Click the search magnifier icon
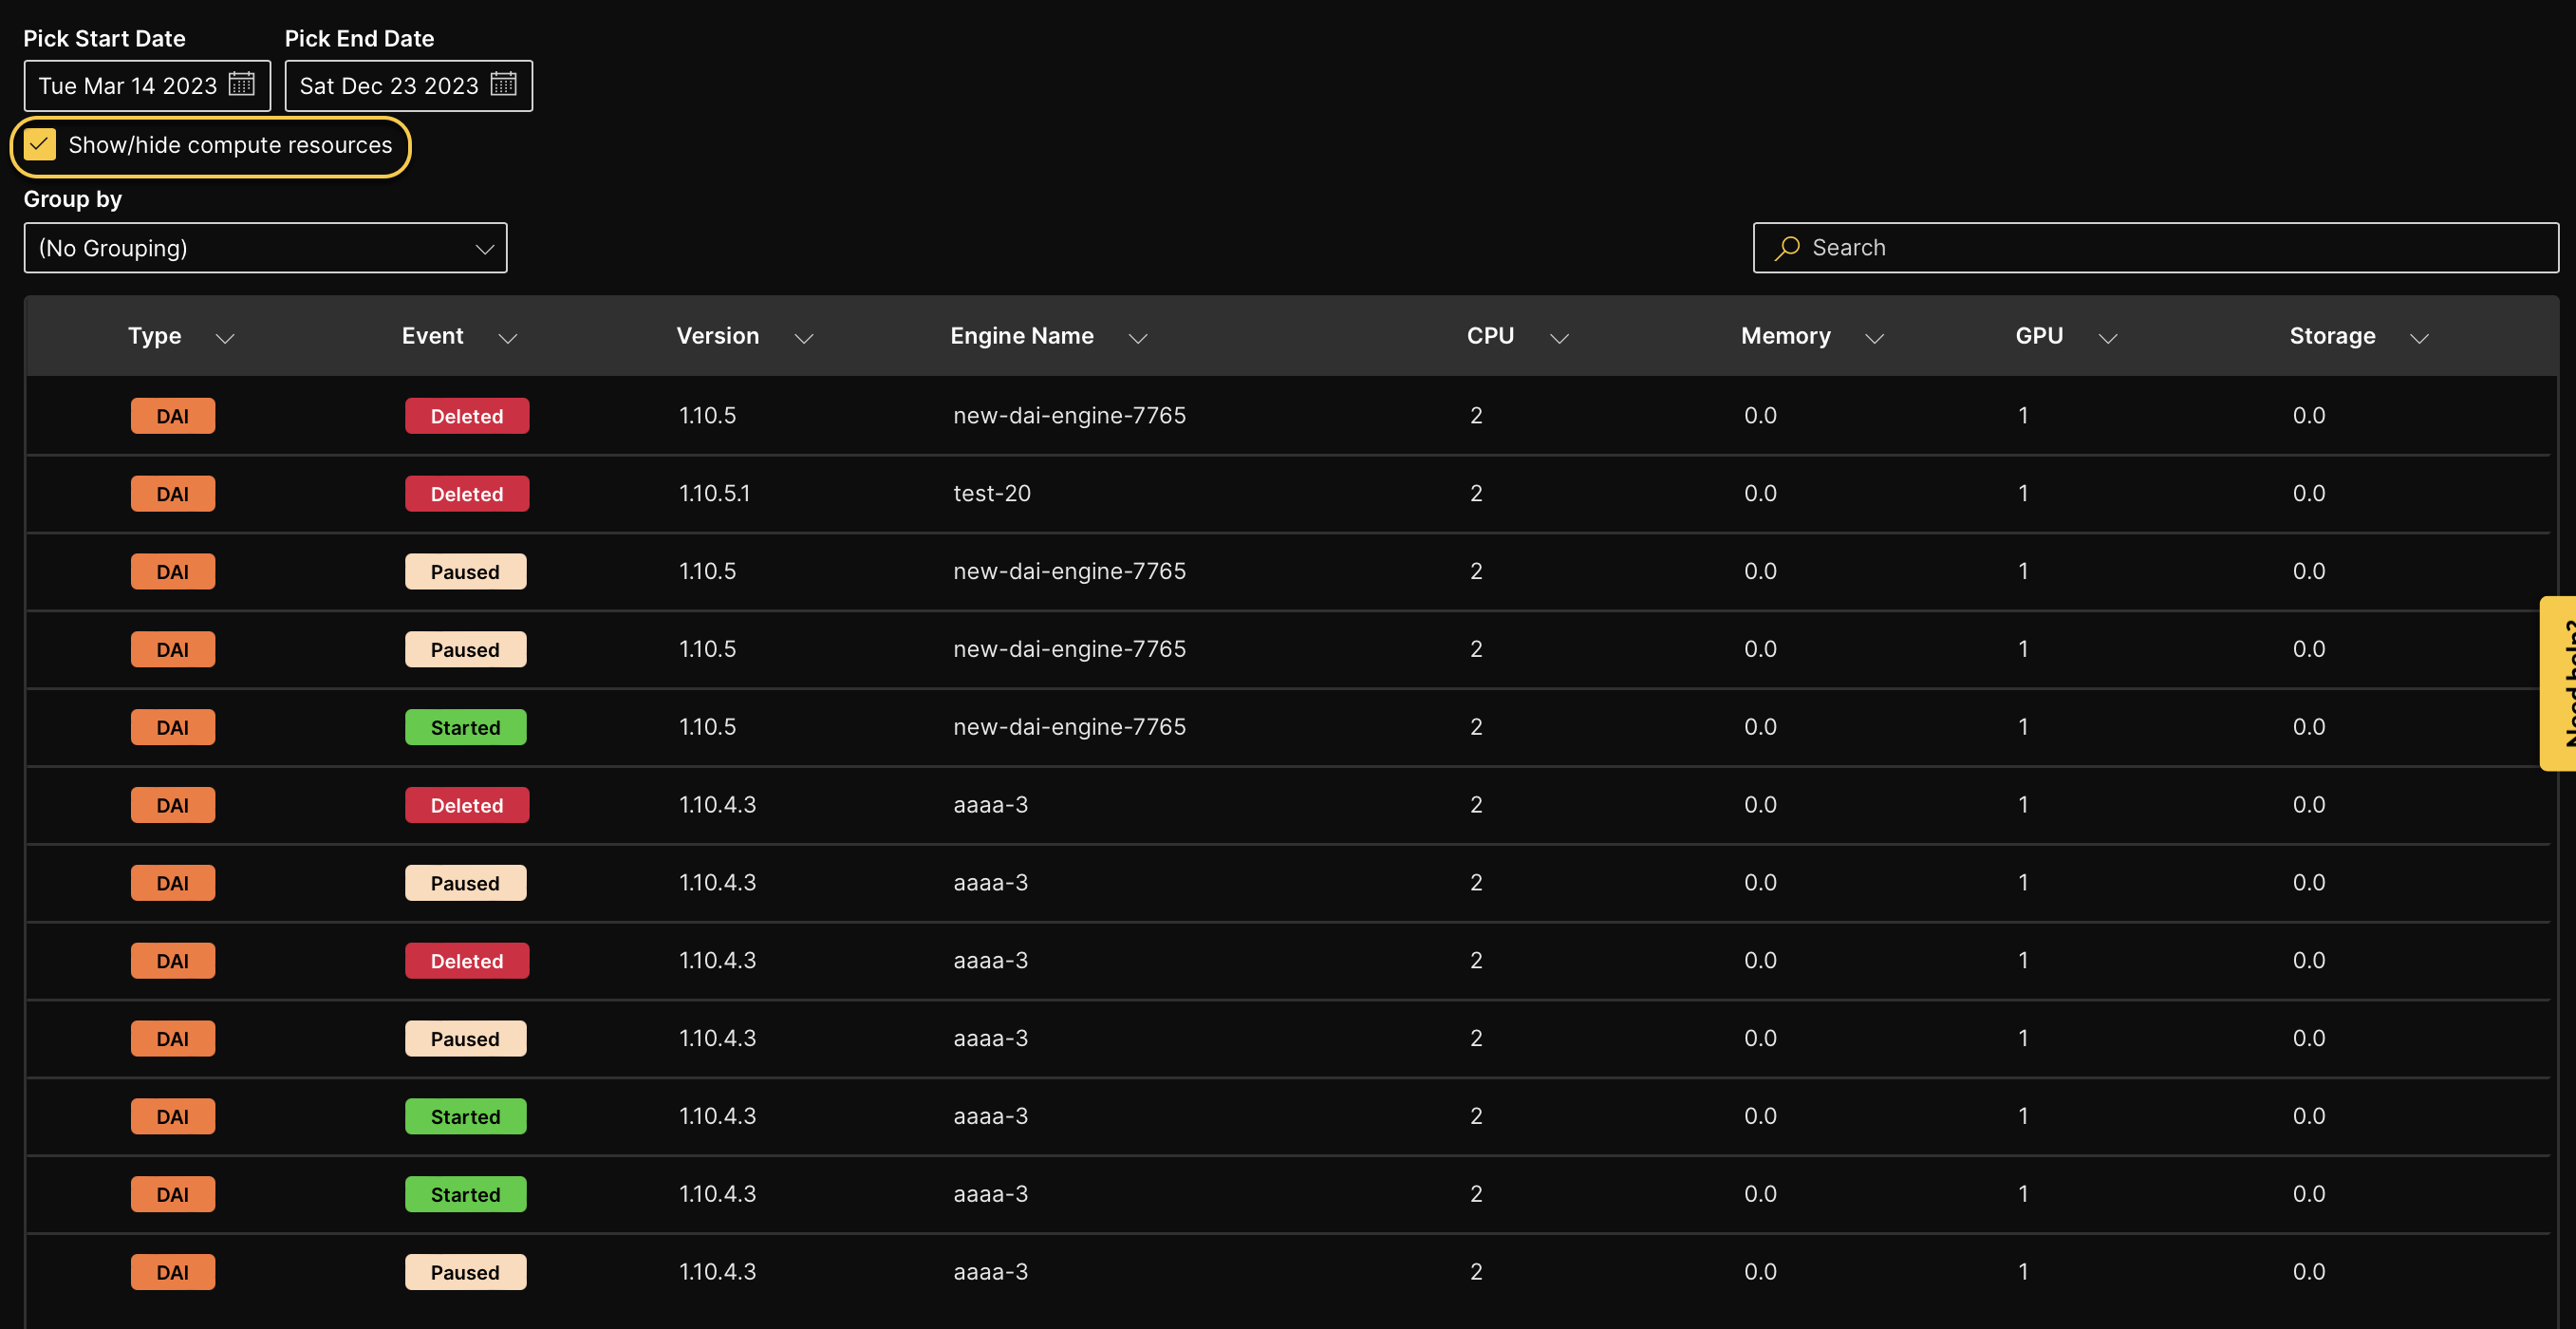Image resolution: width=2576 pixels, height=1329 pixels. pos(1787,247)
